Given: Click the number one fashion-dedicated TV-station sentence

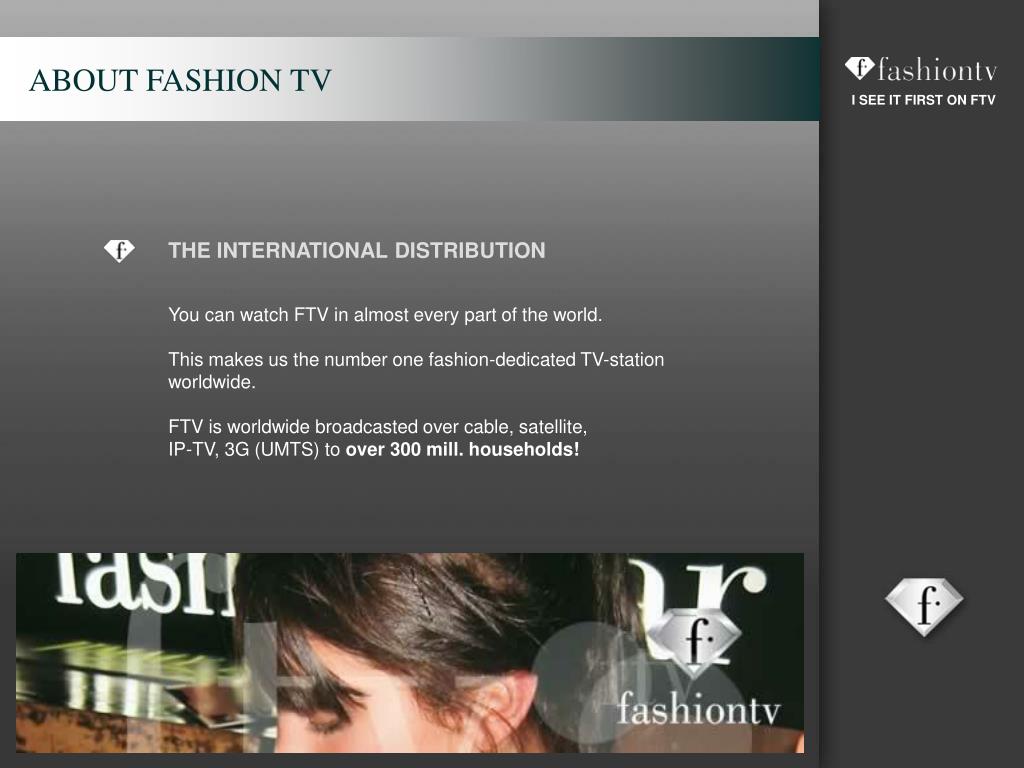Looking at the screenshot, I should [x=416, y=370].
